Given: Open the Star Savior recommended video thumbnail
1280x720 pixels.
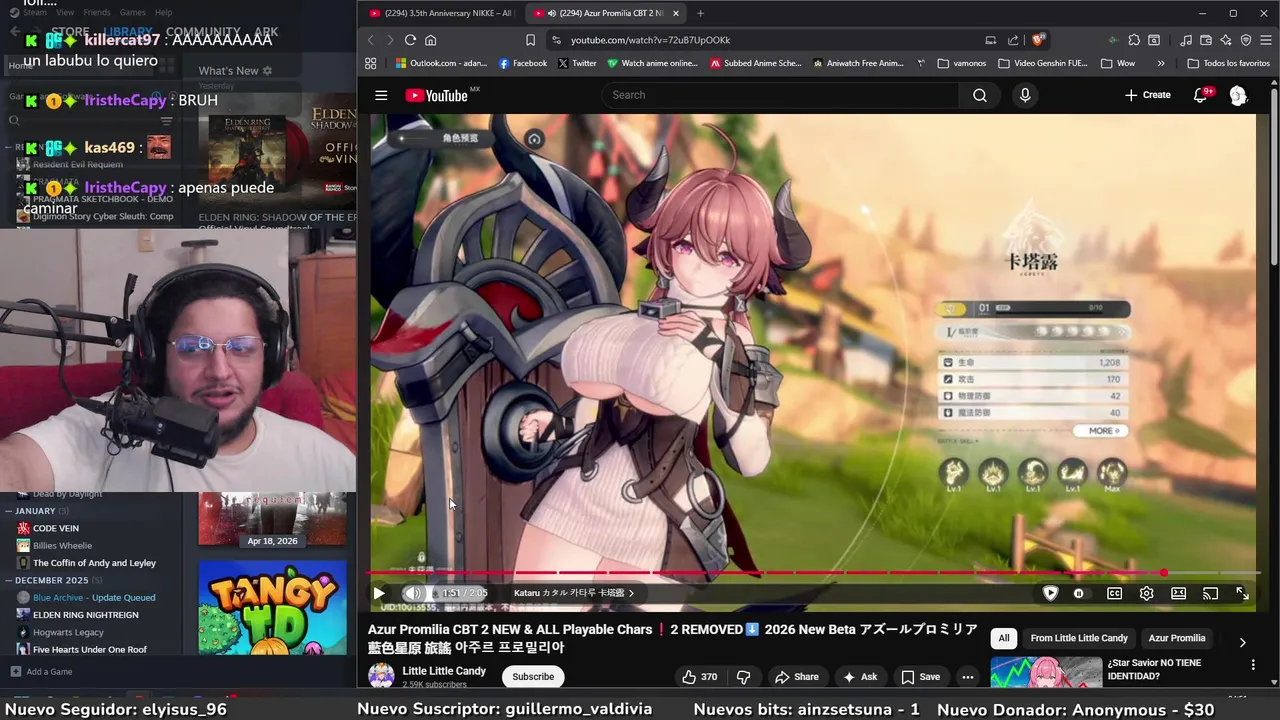Looking at the screenshot, I should pos(1045,673).
